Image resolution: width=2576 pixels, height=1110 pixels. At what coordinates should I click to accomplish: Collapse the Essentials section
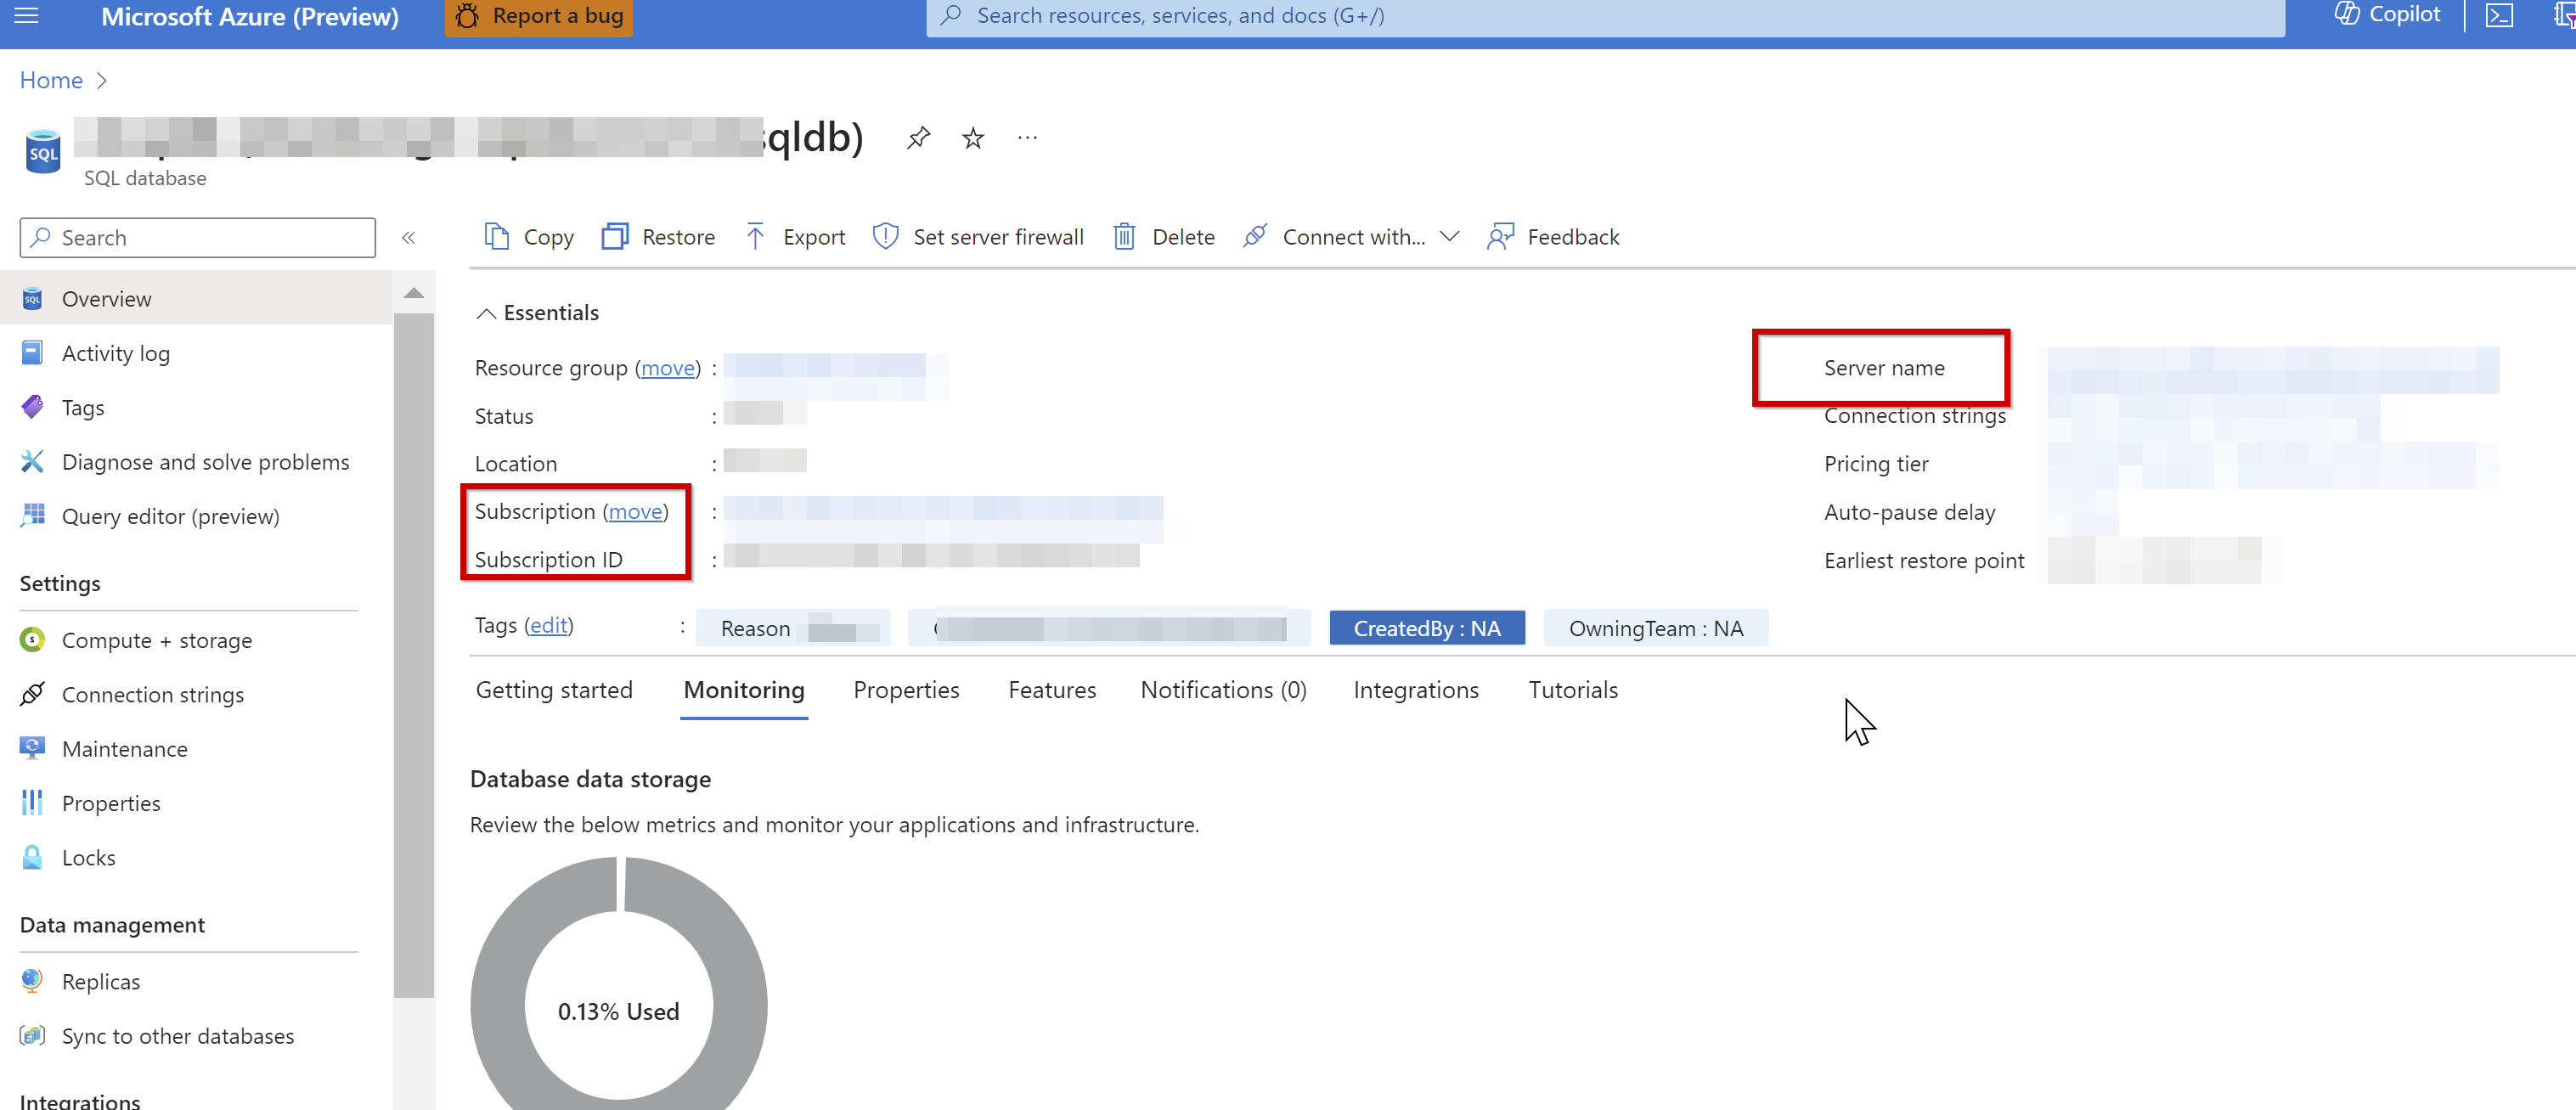(487, 312)
